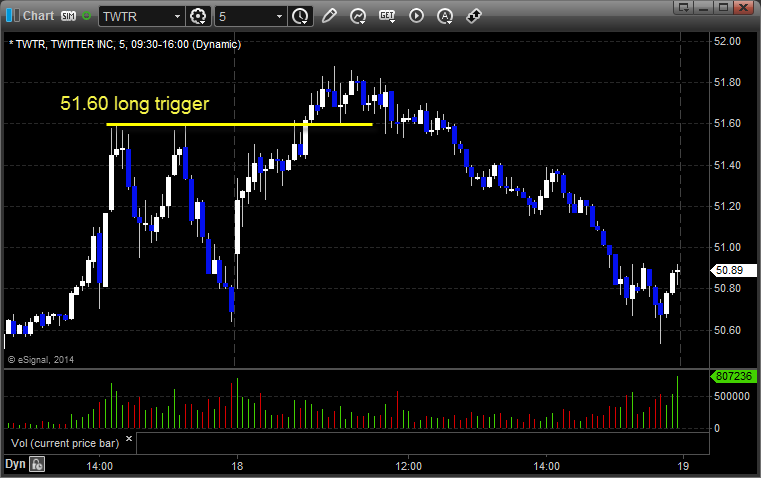The image size is (761, 478).
Task: Click the 50.89 current price tag
Action: [733, 270]
